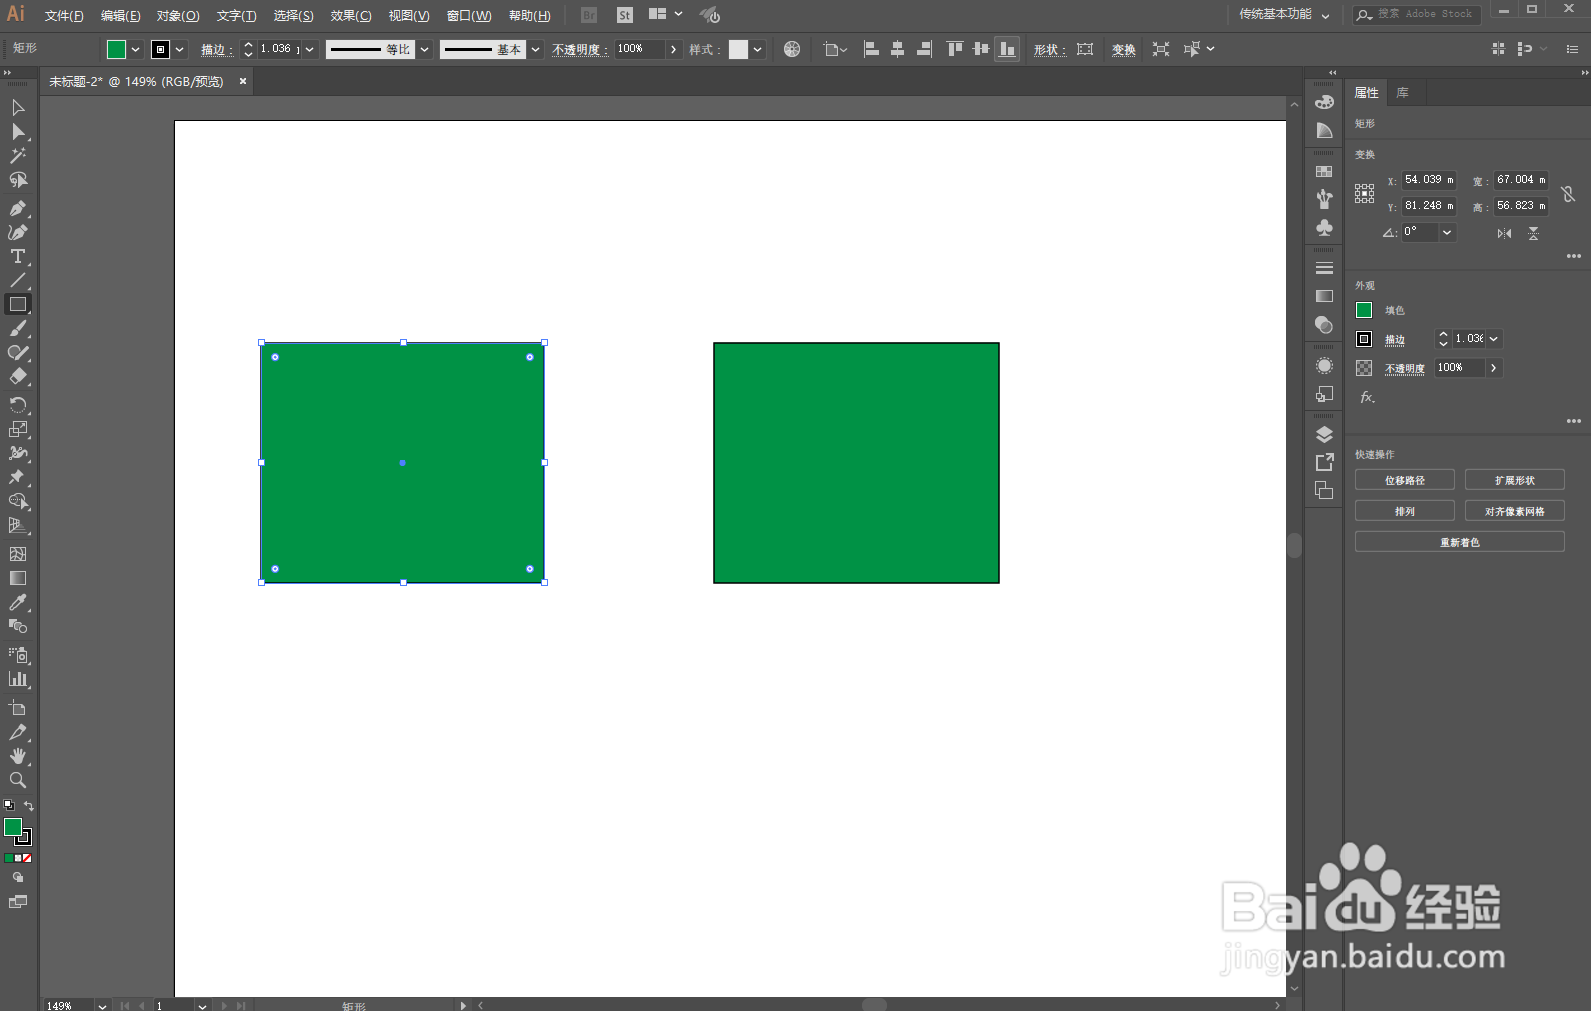Select the Eyedropper tool
1591x1011 pixels.
point(18,602)
